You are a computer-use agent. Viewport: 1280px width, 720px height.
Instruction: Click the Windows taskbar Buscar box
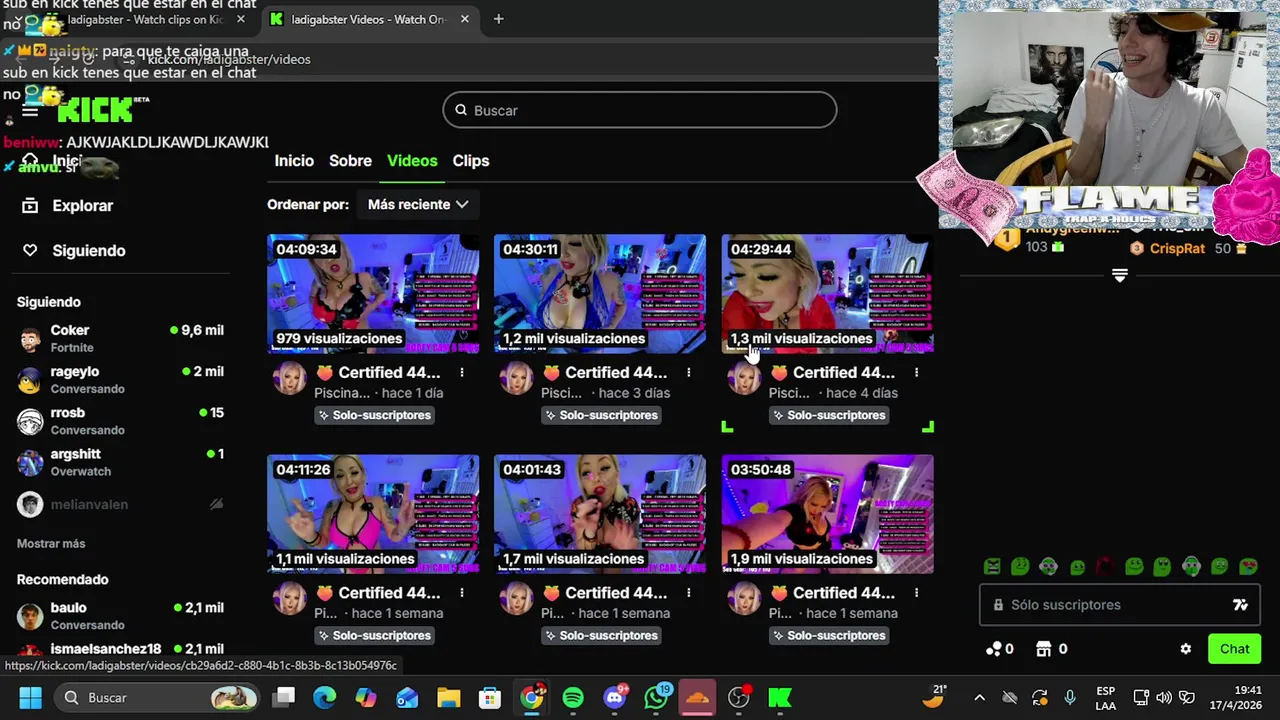(156, 697)
